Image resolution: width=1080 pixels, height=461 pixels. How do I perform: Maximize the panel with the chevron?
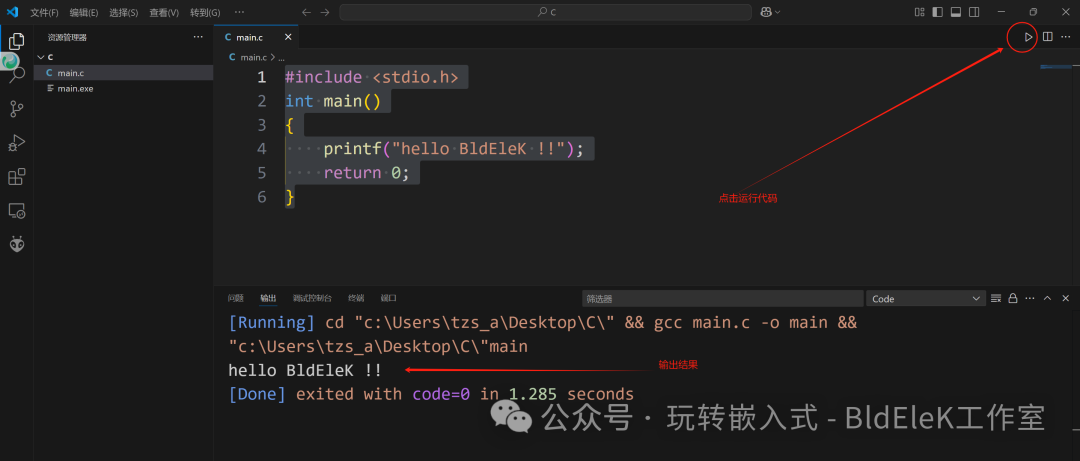point(1048,298)
